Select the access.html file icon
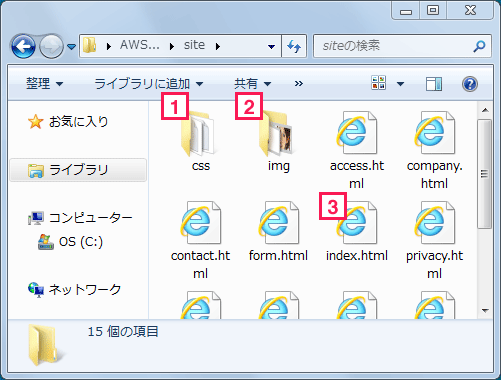Image resolution: width=501 pixels, height=380 pixels. click(357, 133)
